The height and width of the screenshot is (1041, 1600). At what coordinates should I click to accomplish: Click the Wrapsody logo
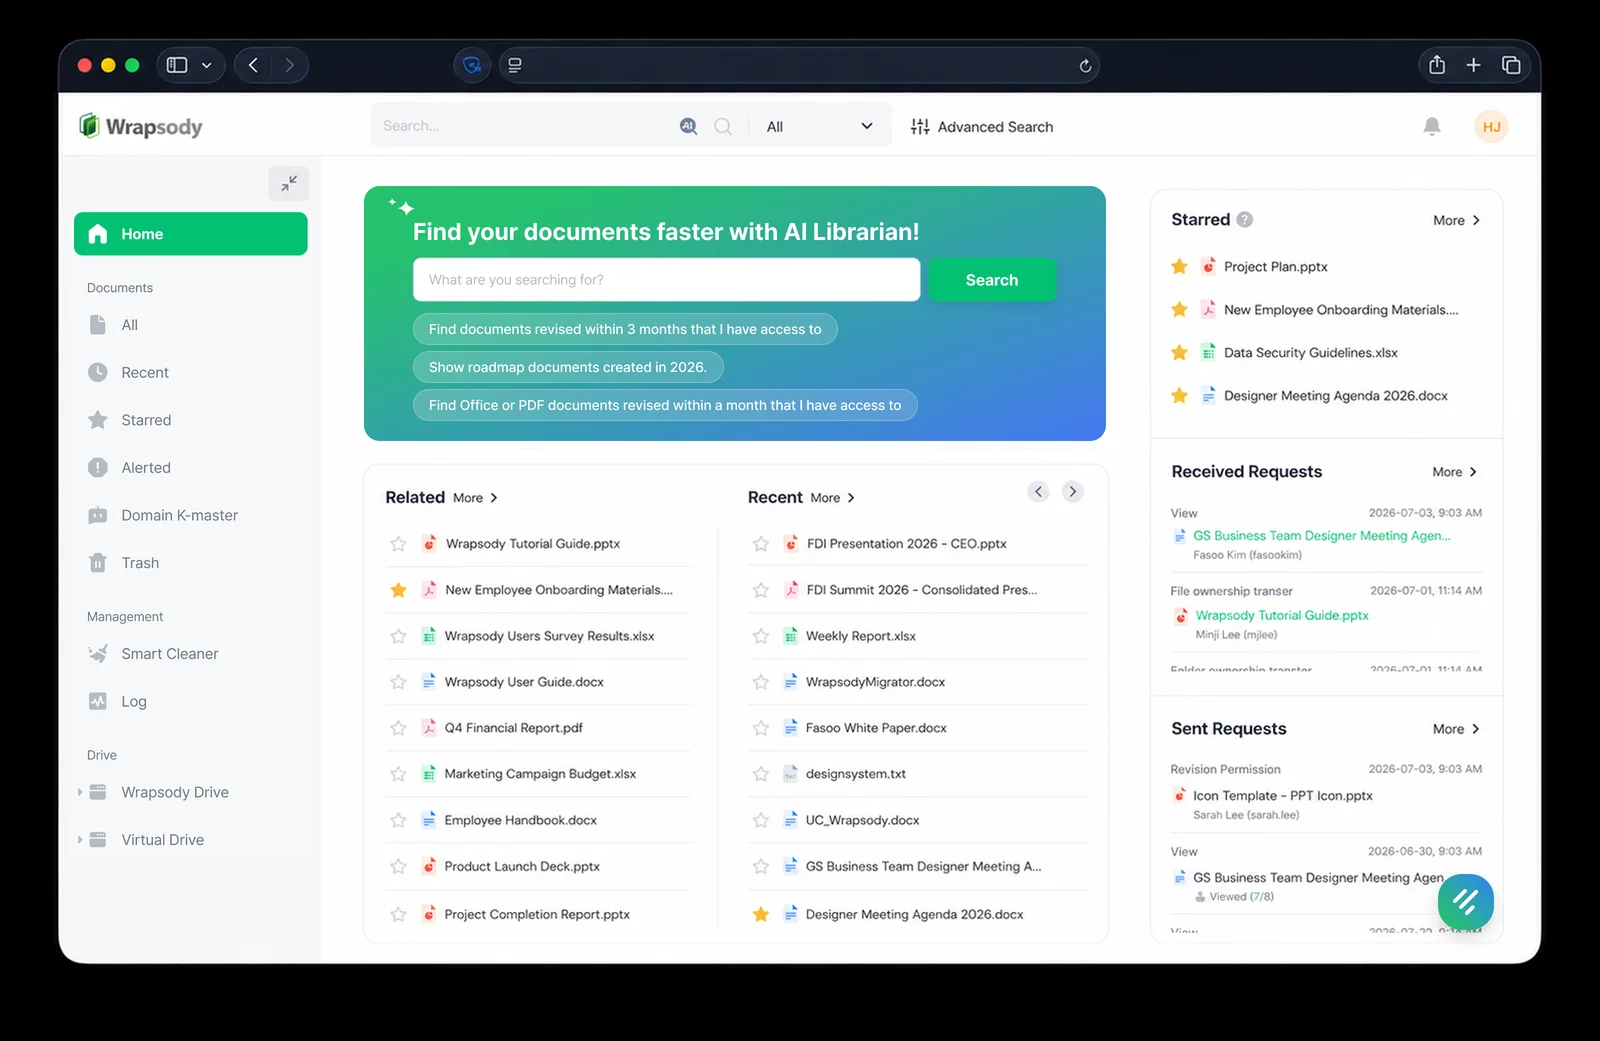[141, 126]
